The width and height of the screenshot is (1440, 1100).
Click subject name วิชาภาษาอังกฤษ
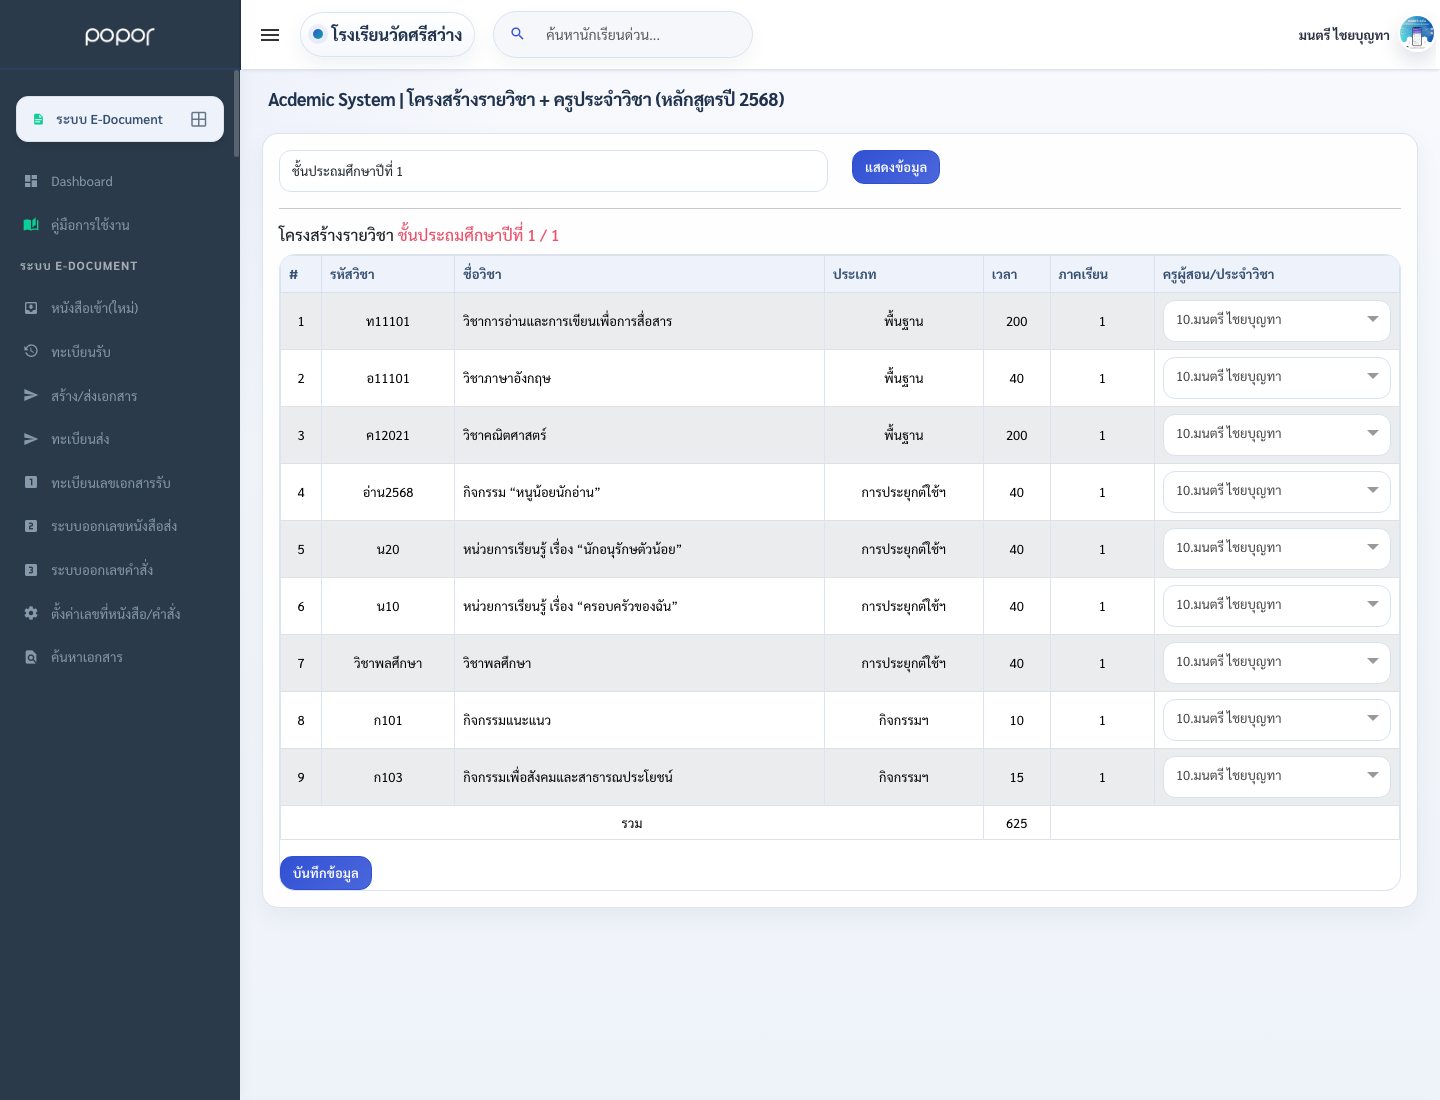507,378
